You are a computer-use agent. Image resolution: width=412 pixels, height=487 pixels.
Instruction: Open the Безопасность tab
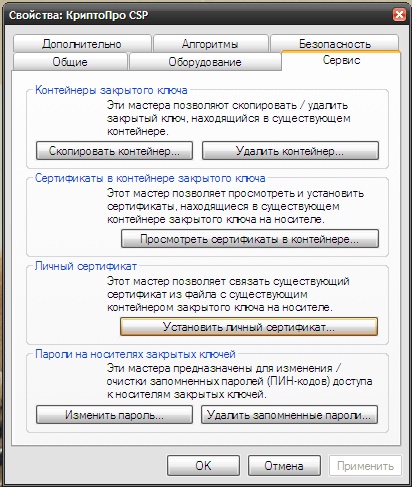pos(335,43)
